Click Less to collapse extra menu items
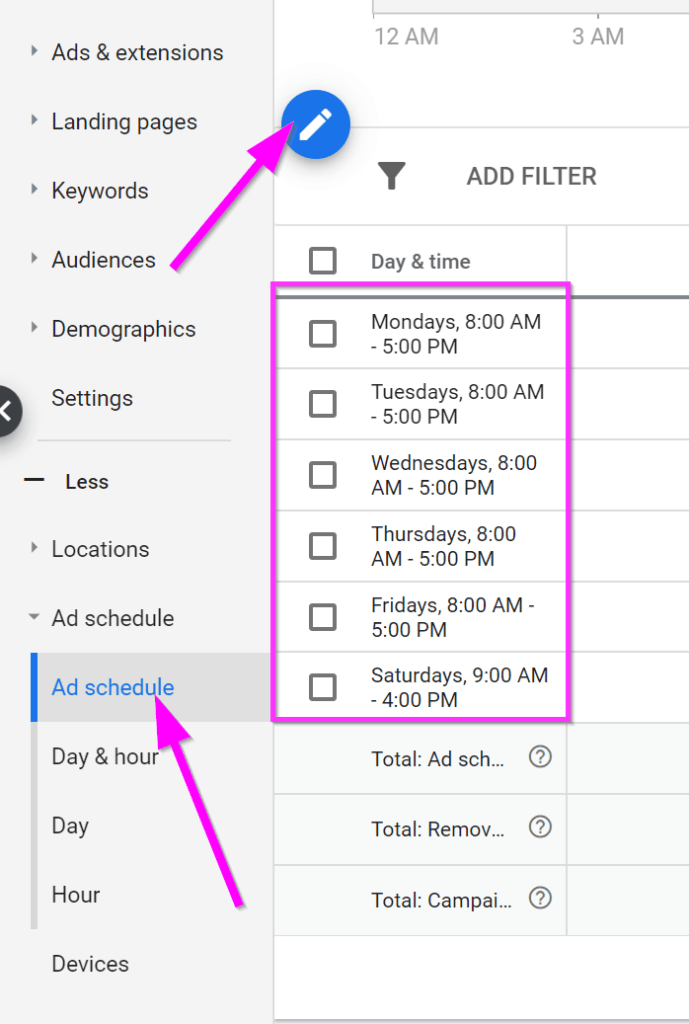This screenshot has height=1024, width=689. pos(86,482)
